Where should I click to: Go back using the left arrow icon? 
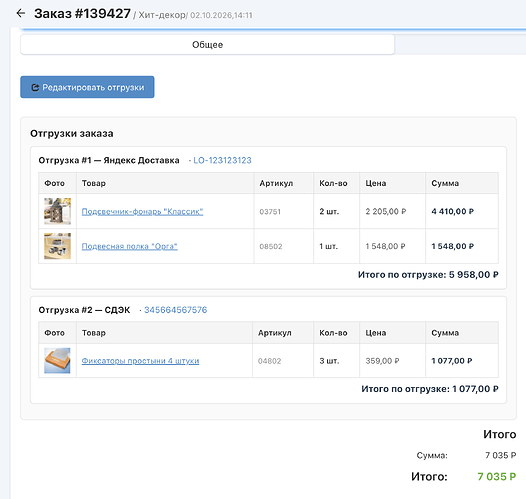pyautogui.click(x=21, y=13)
